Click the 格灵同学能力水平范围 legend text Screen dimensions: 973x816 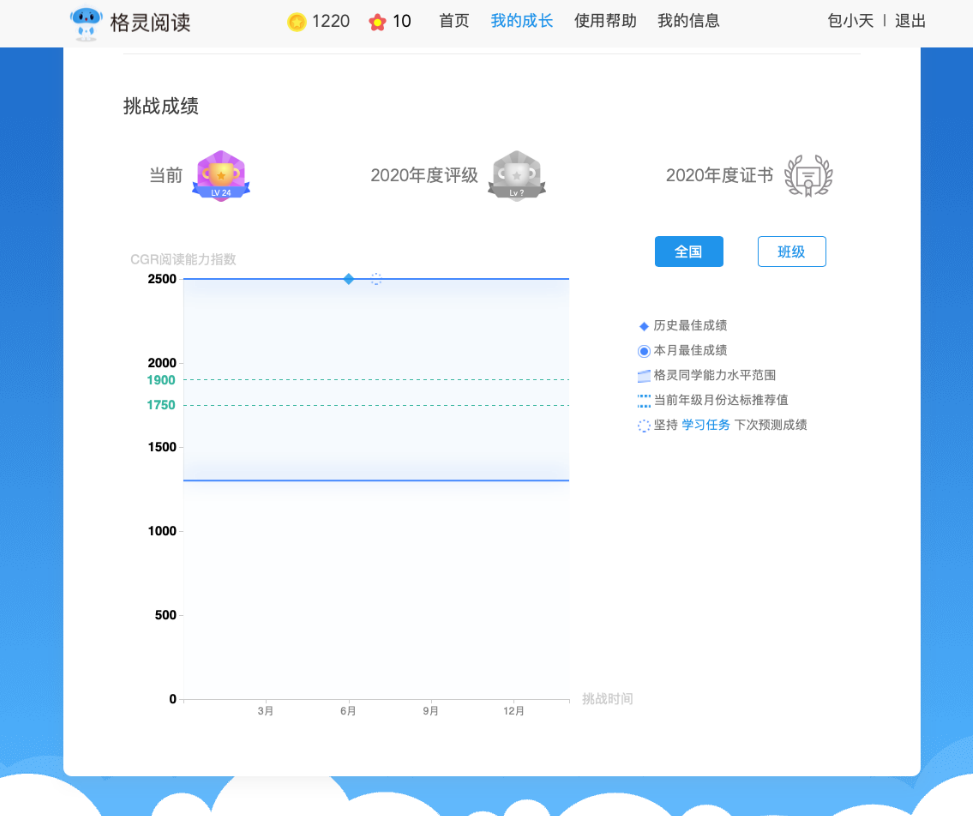tap(715, 375)
